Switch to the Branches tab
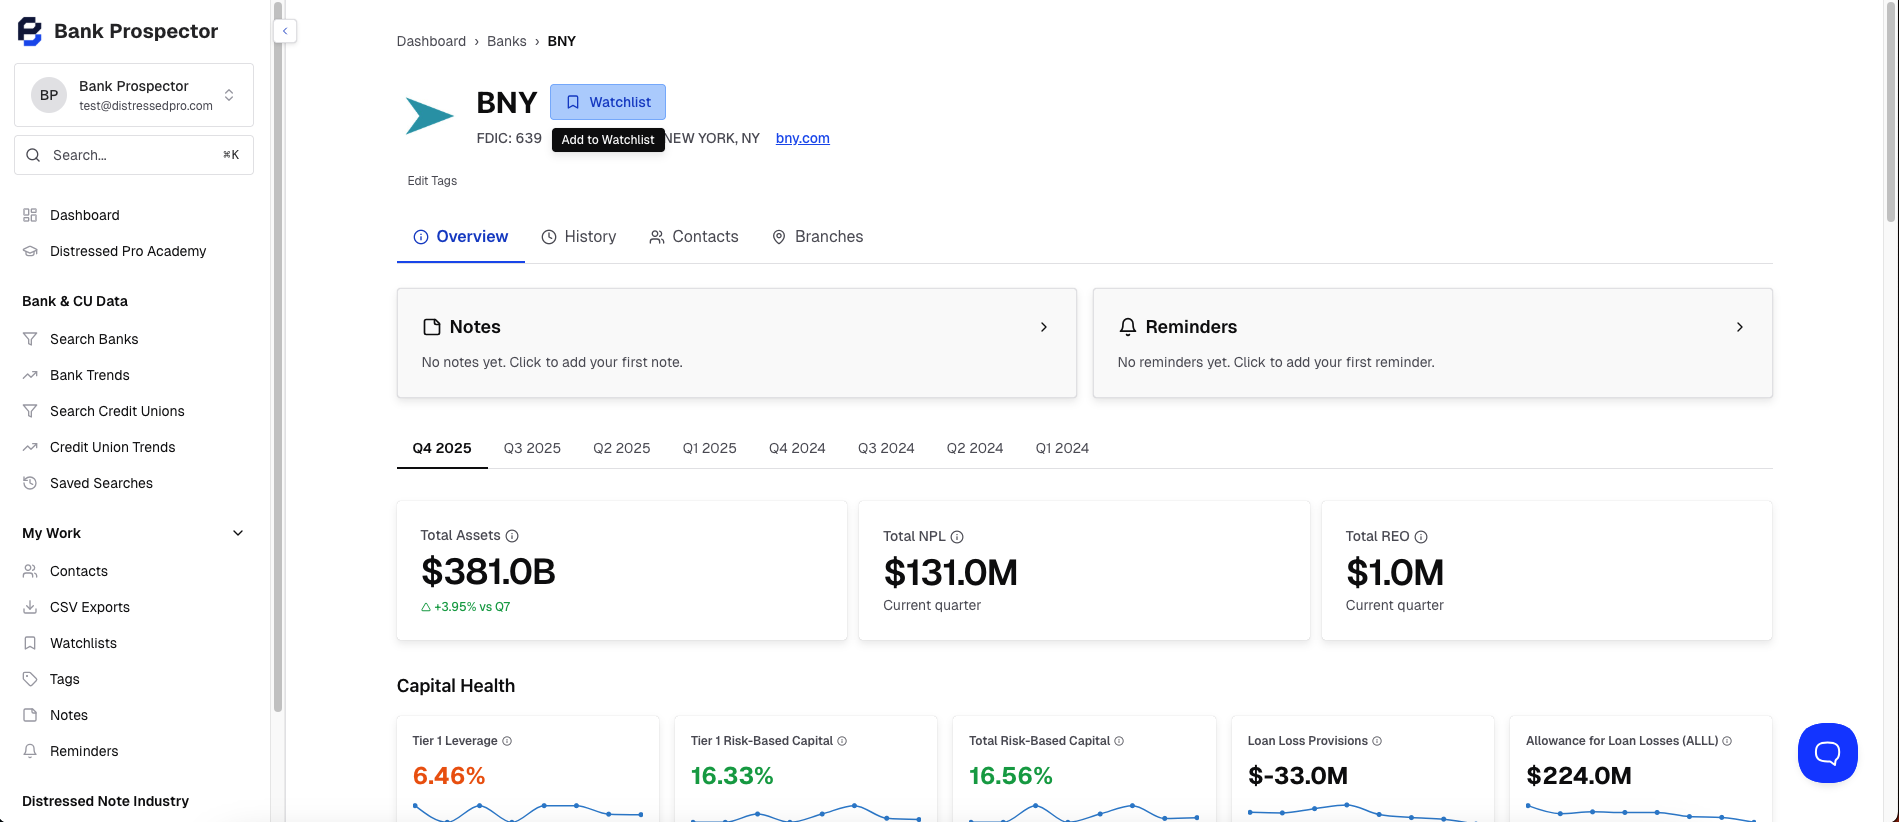The width and height of the screenshot is (1899, 822). (x=818, y=237)
